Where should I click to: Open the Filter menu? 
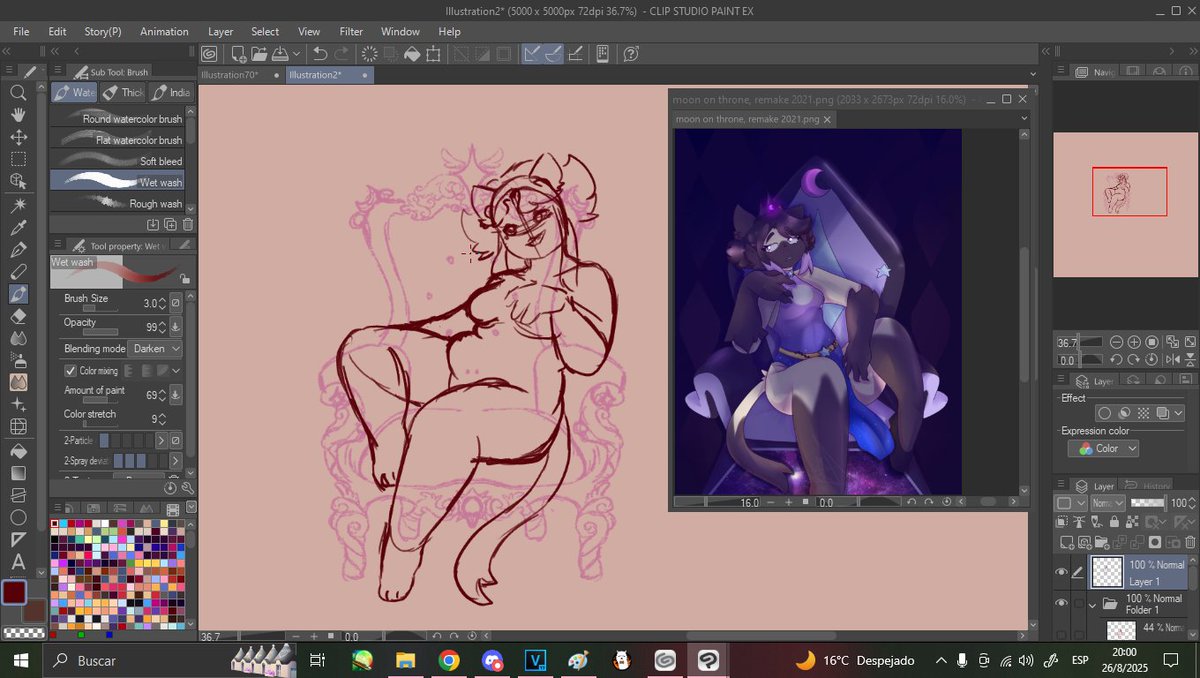[351, 32]
